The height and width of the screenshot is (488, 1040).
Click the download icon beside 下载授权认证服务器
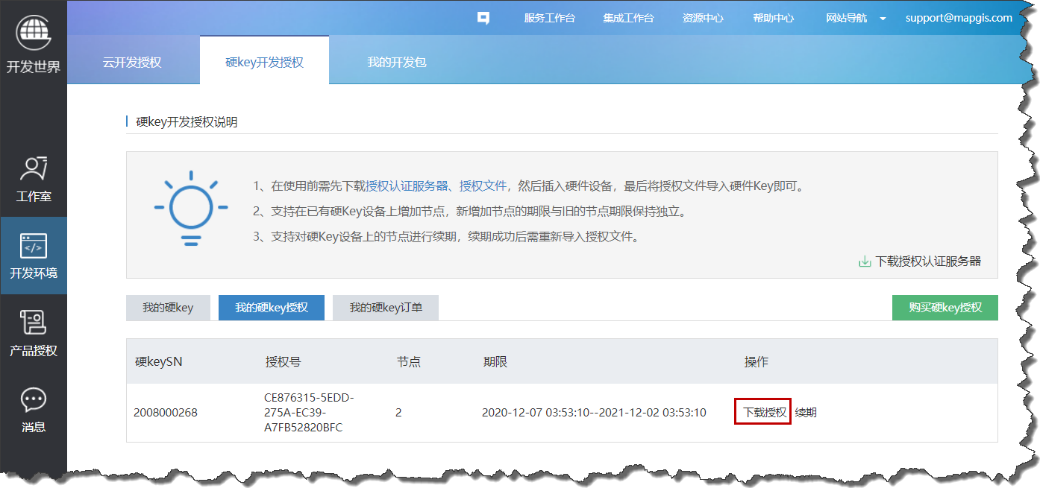(x=864, y=262)
